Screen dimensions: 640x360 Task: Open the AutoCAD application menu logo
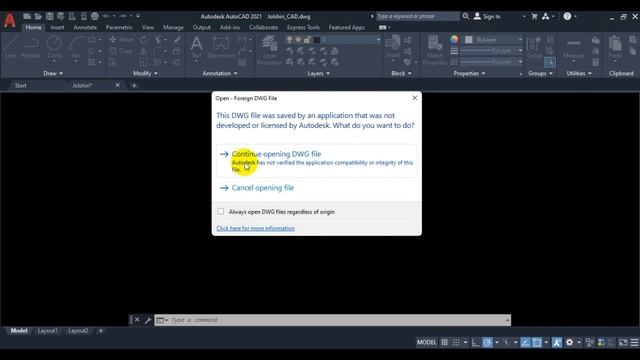point(9,20)
